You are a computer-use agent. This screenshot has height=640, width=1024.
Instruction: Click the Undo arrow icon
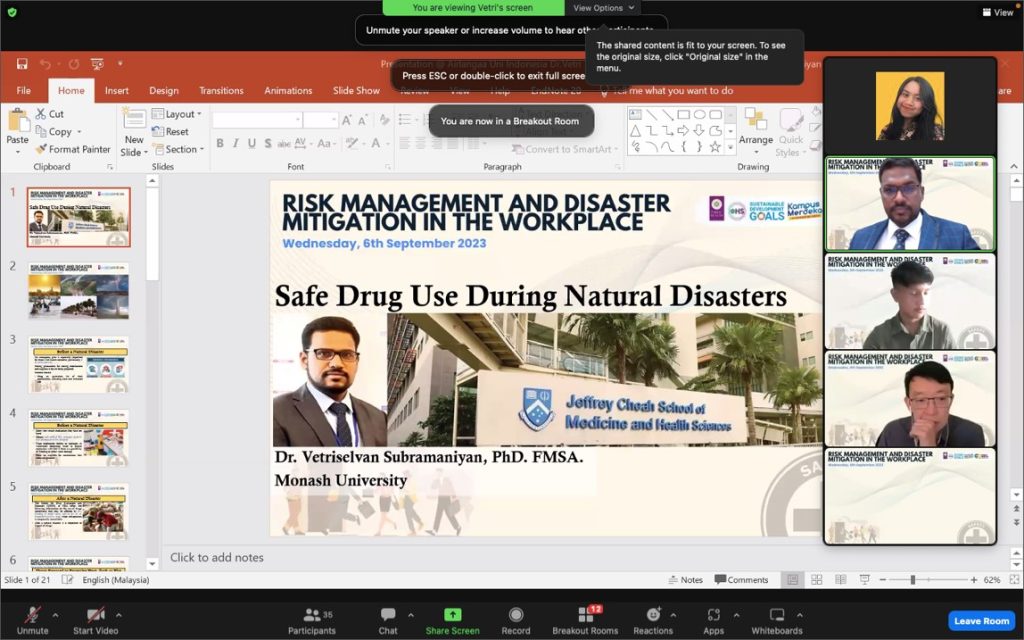[45, 63]
